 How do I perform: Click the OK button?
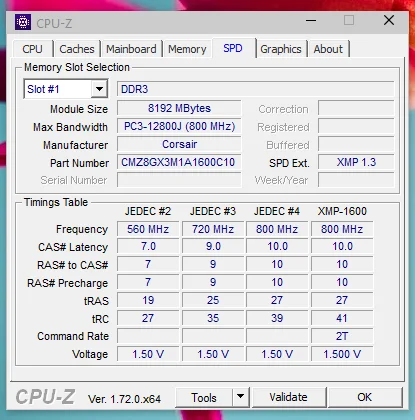point(364,397)
